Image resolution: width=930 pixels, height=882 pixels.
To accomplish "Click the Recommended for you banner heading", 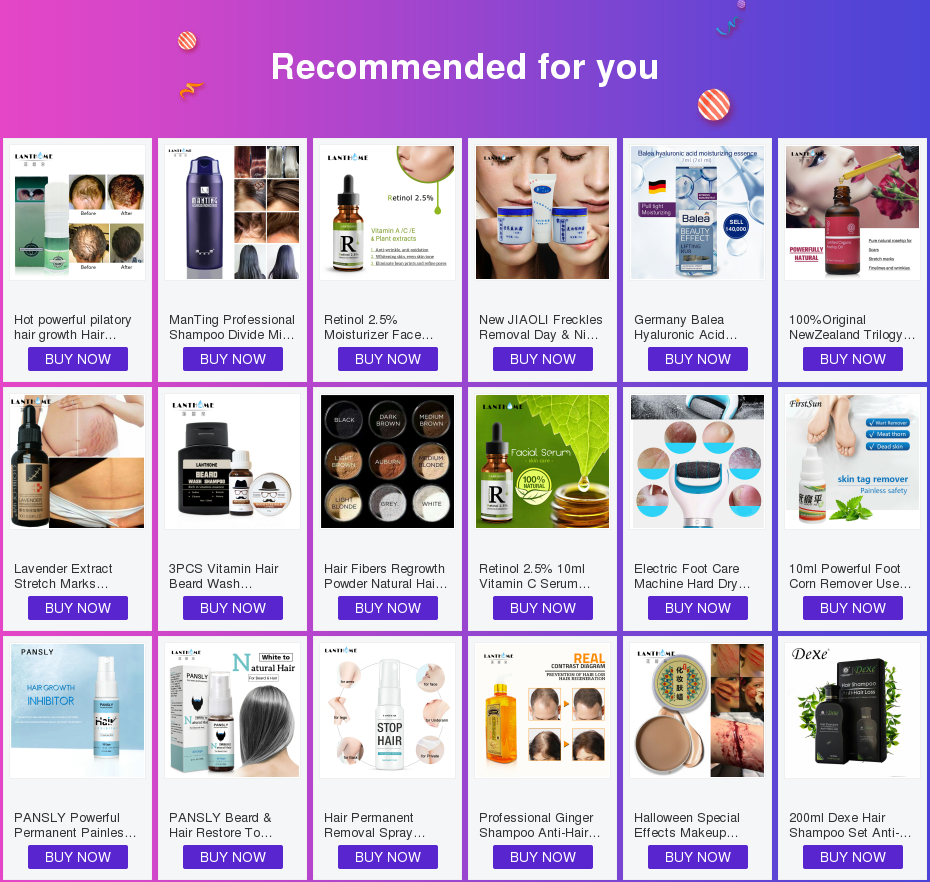I will [x=465, y=66].
